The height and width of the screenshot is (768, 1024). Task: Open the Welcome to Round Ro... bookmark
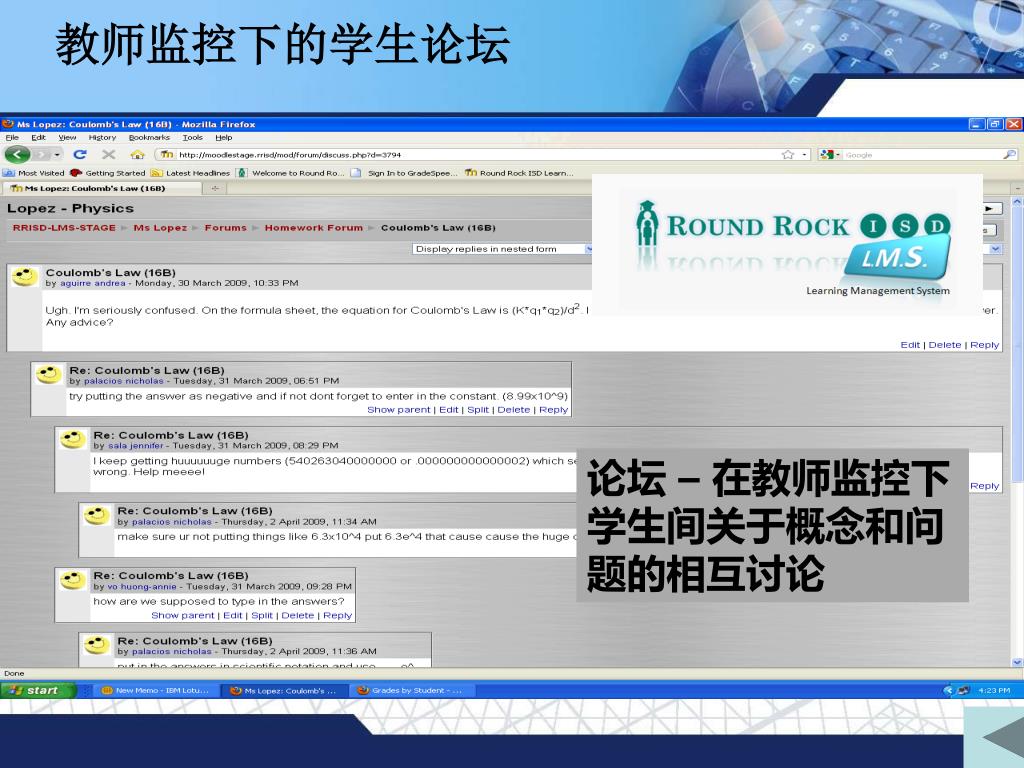[x=291, y=173]
